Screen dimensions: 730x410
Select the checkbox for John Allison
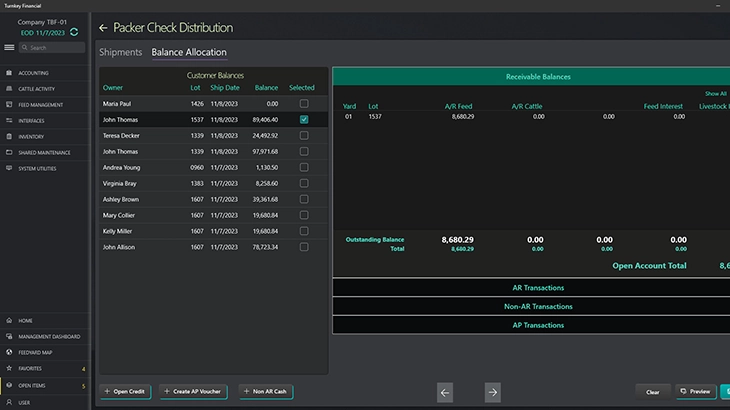[x=304, y=247]
